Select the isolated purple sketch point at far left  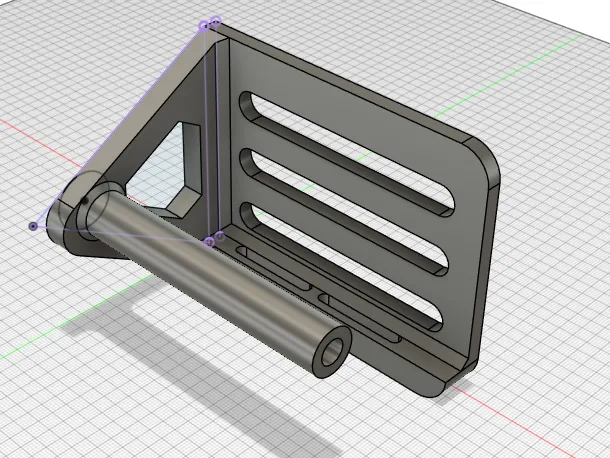(33, 226)
